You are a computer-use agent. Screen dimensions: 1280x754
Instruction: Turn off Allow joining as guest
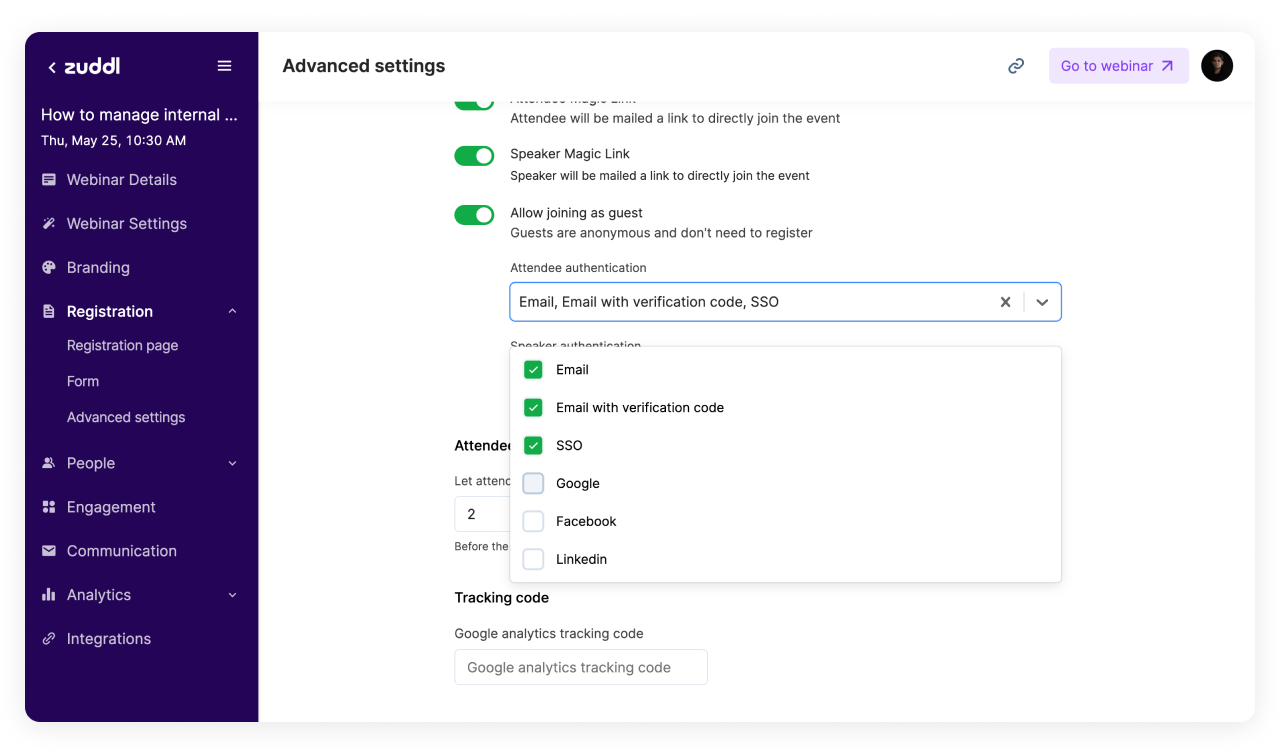coord(474,215)
